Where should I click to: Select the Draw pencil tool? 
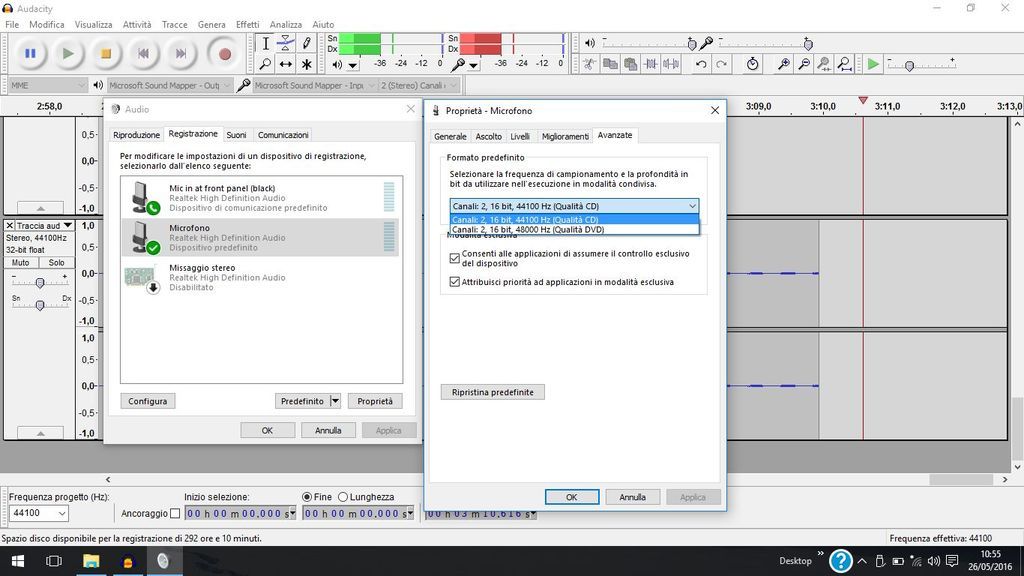[x=307, y=43]
